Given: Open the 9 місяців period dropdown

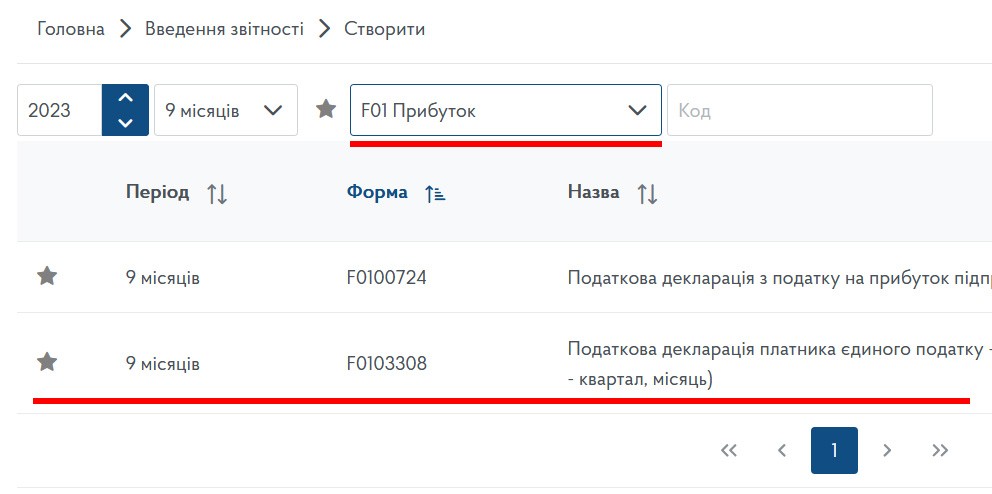Looking at the screenshot, I should click(x=226, y=110).
